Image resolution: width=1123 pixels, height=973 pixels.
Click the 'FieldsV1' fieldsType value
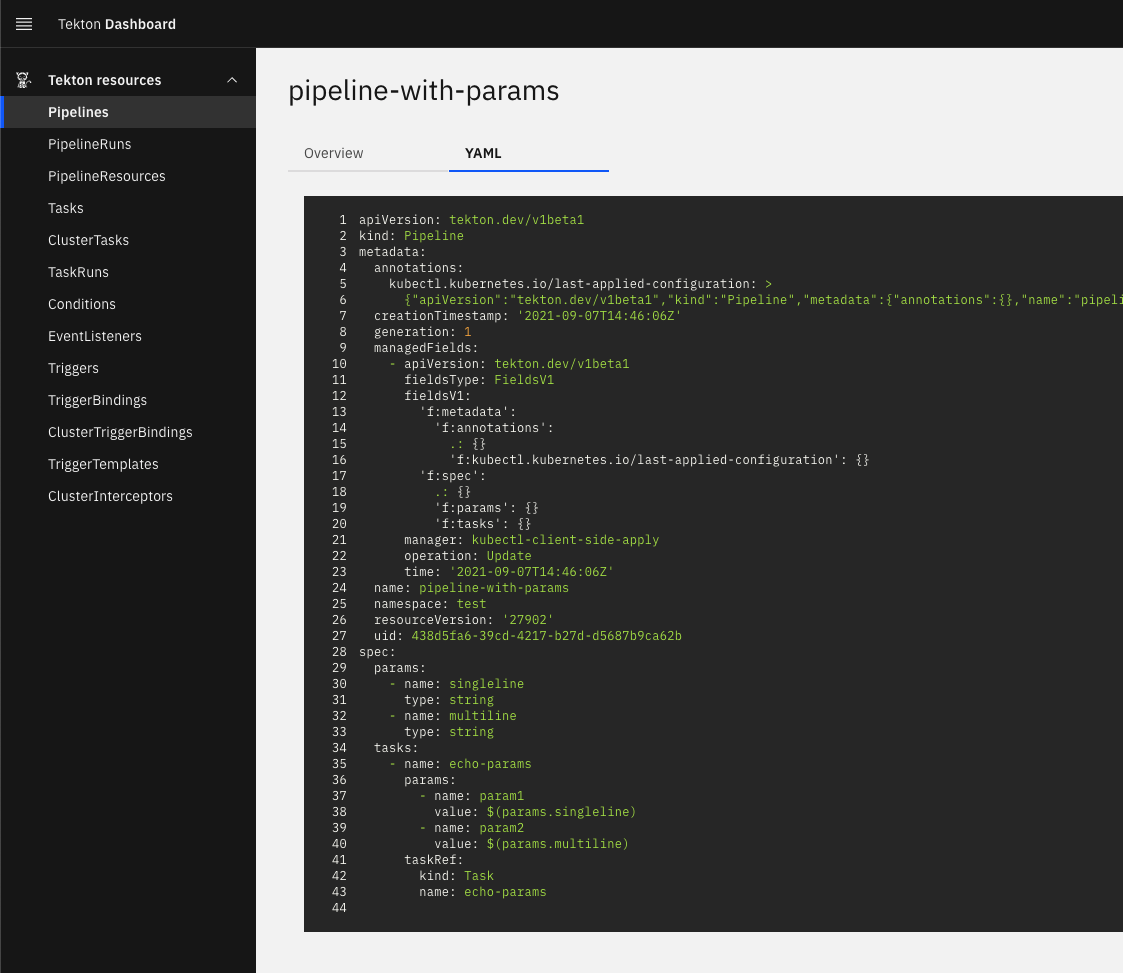click(524, 379)
